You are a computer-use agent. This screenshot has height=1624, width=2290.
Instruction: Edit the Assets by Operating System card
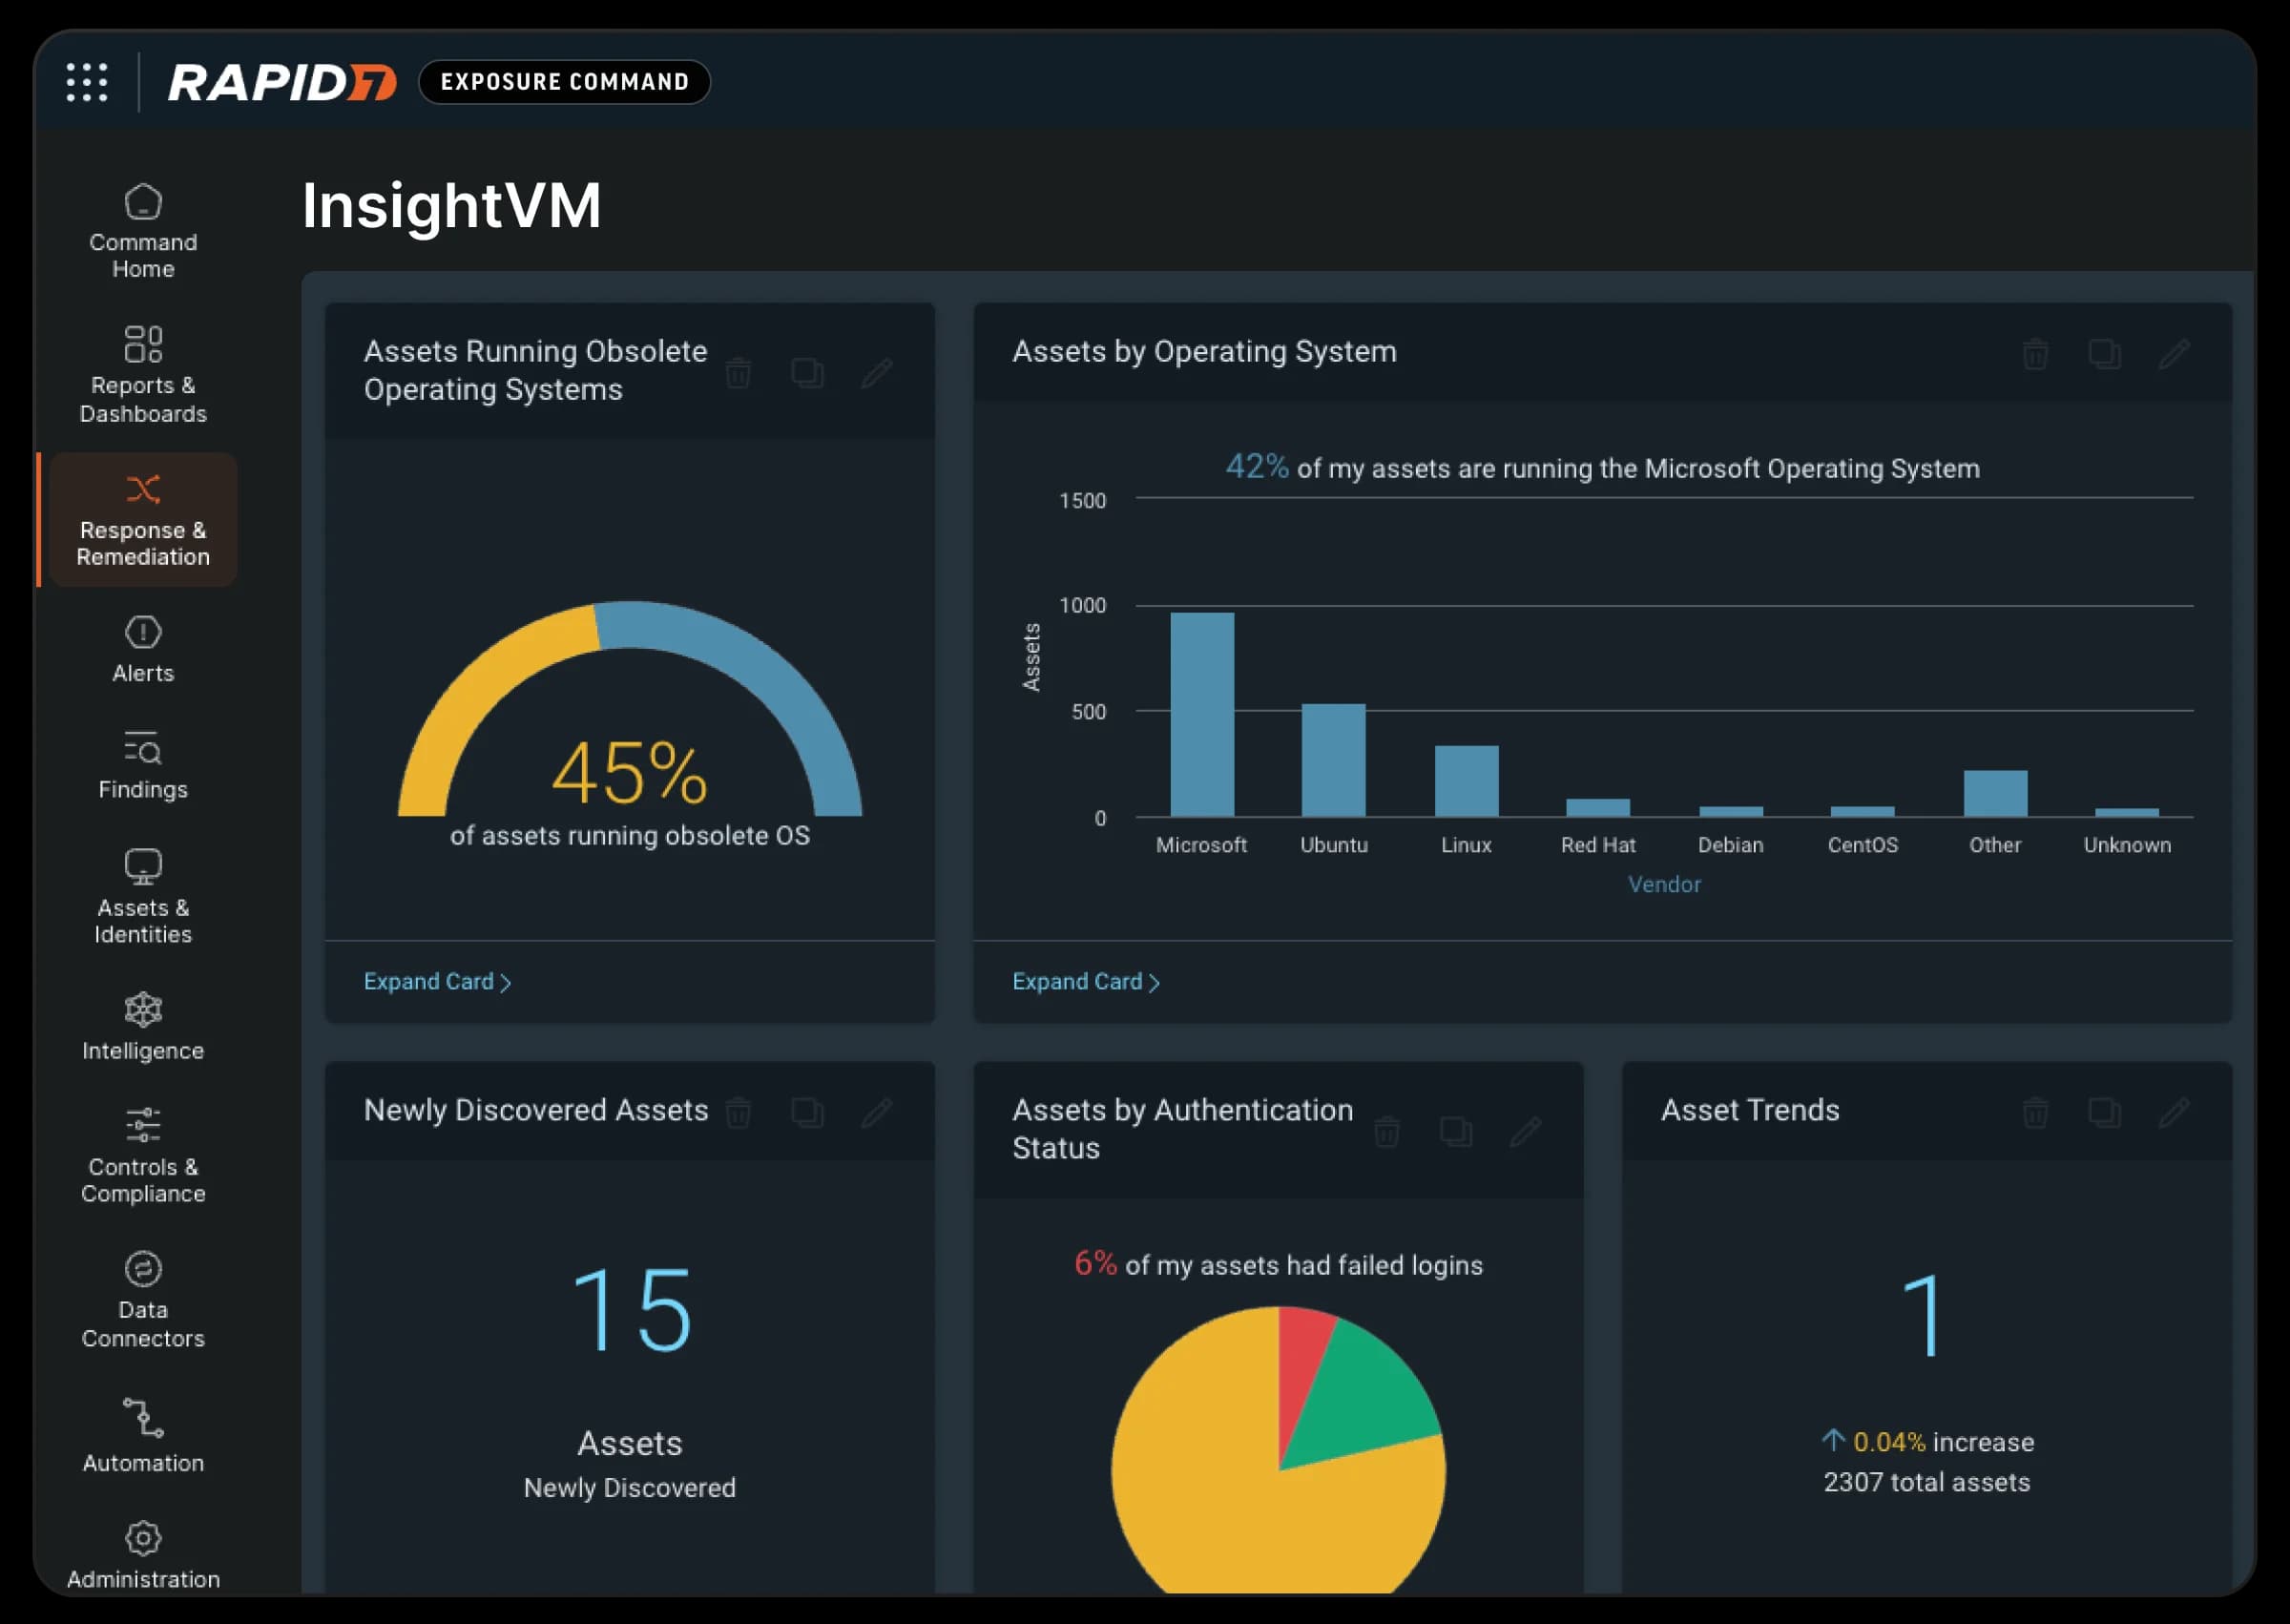click(2174, 354)
